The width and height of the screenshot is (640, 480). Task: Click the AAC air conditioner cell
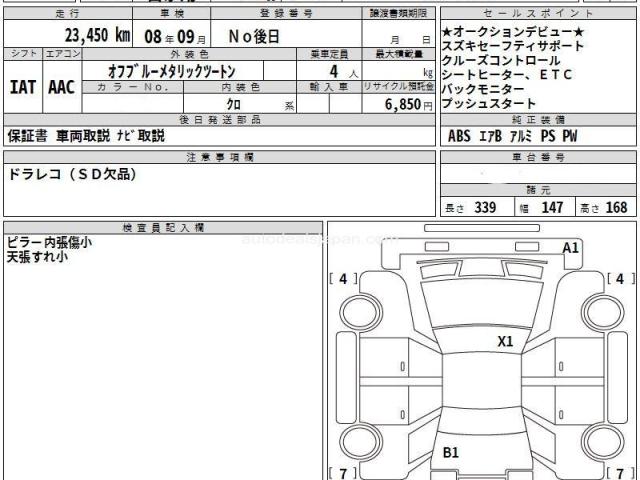coord(62,87)
